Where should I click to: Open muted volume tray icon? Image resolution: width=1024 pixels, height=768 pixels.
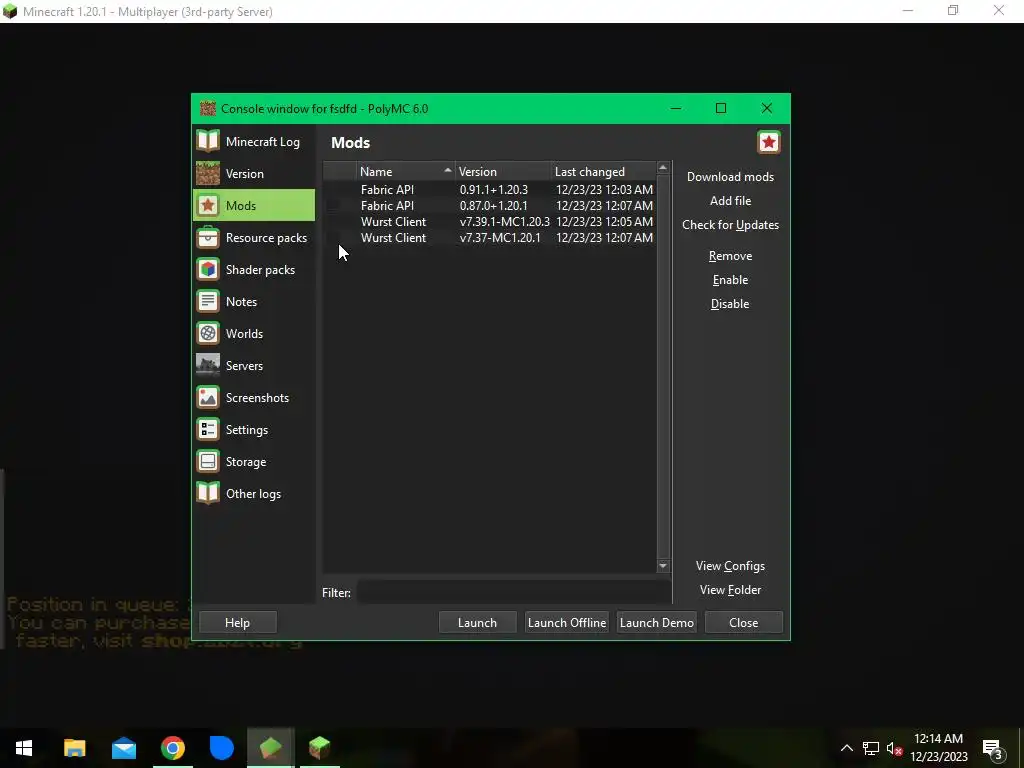point(894,748)
